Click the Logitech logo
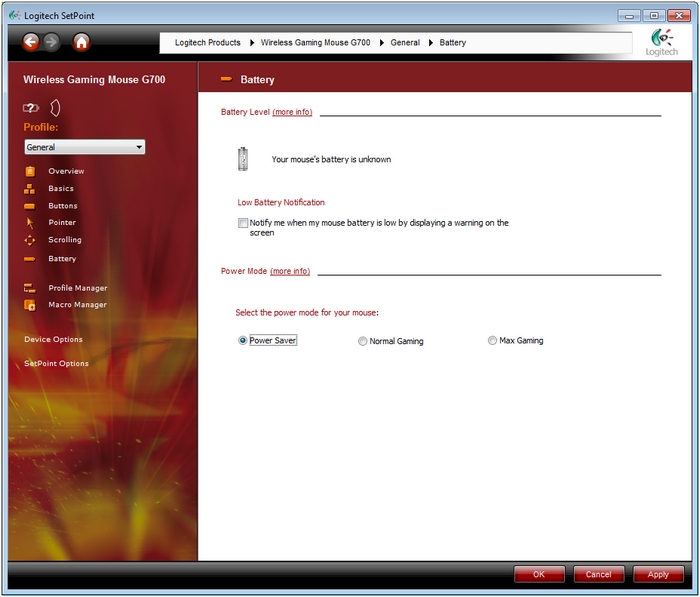 pos(662,42)
